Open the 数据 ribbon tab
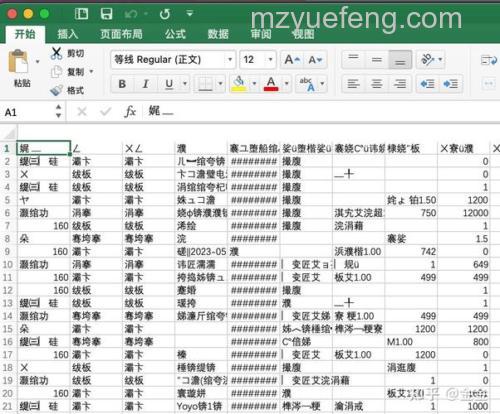This screenshot has width=500, height=414. pyautogui.click(x=218, y=34)
